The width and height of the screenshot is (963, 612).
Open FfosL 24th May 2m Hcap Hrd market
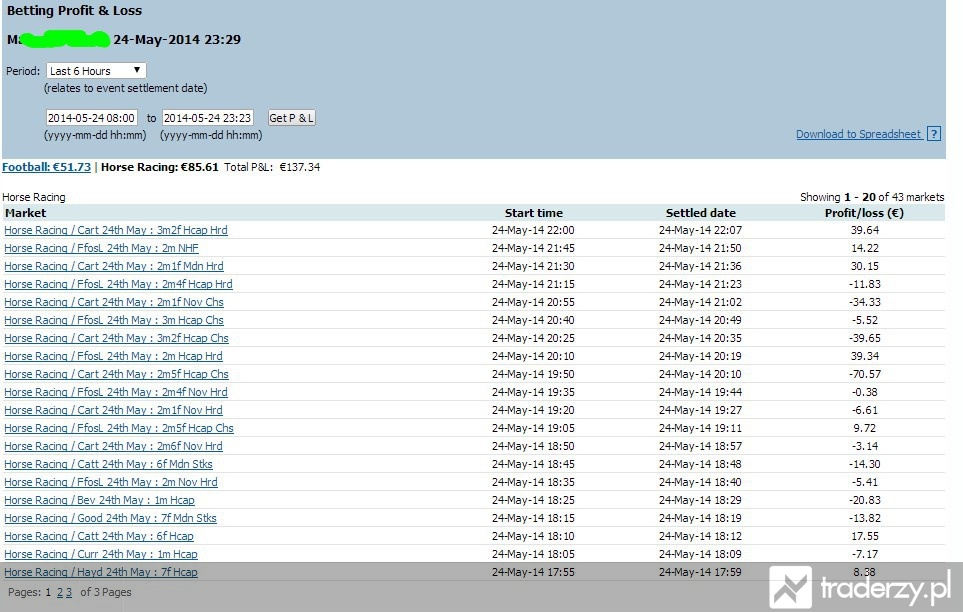coord(113,356)
